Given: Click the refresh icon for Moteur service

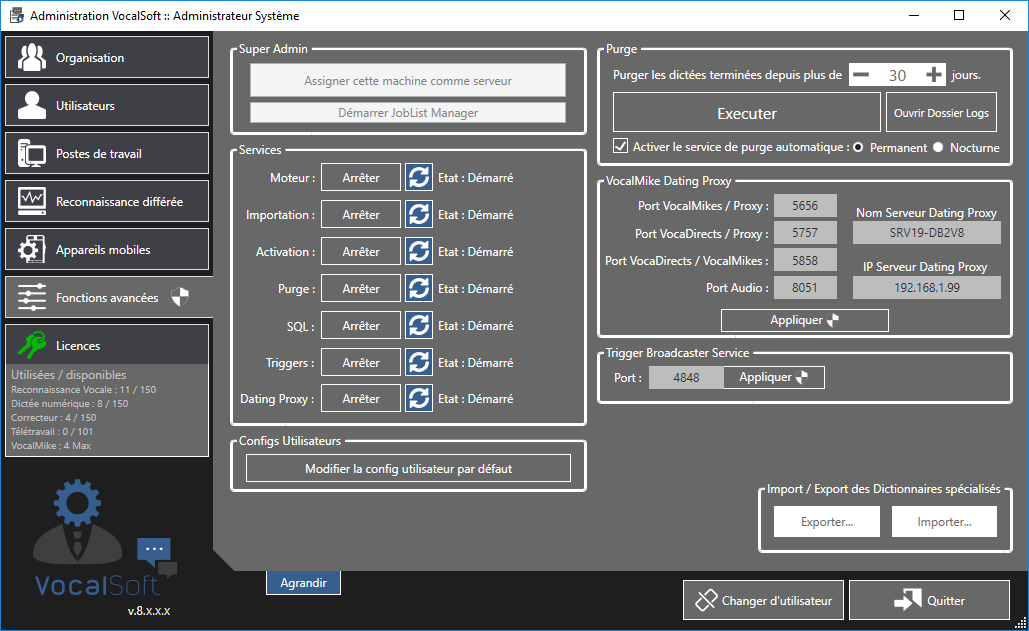Looking at the screenshot, I should click(x=419, y=178).
